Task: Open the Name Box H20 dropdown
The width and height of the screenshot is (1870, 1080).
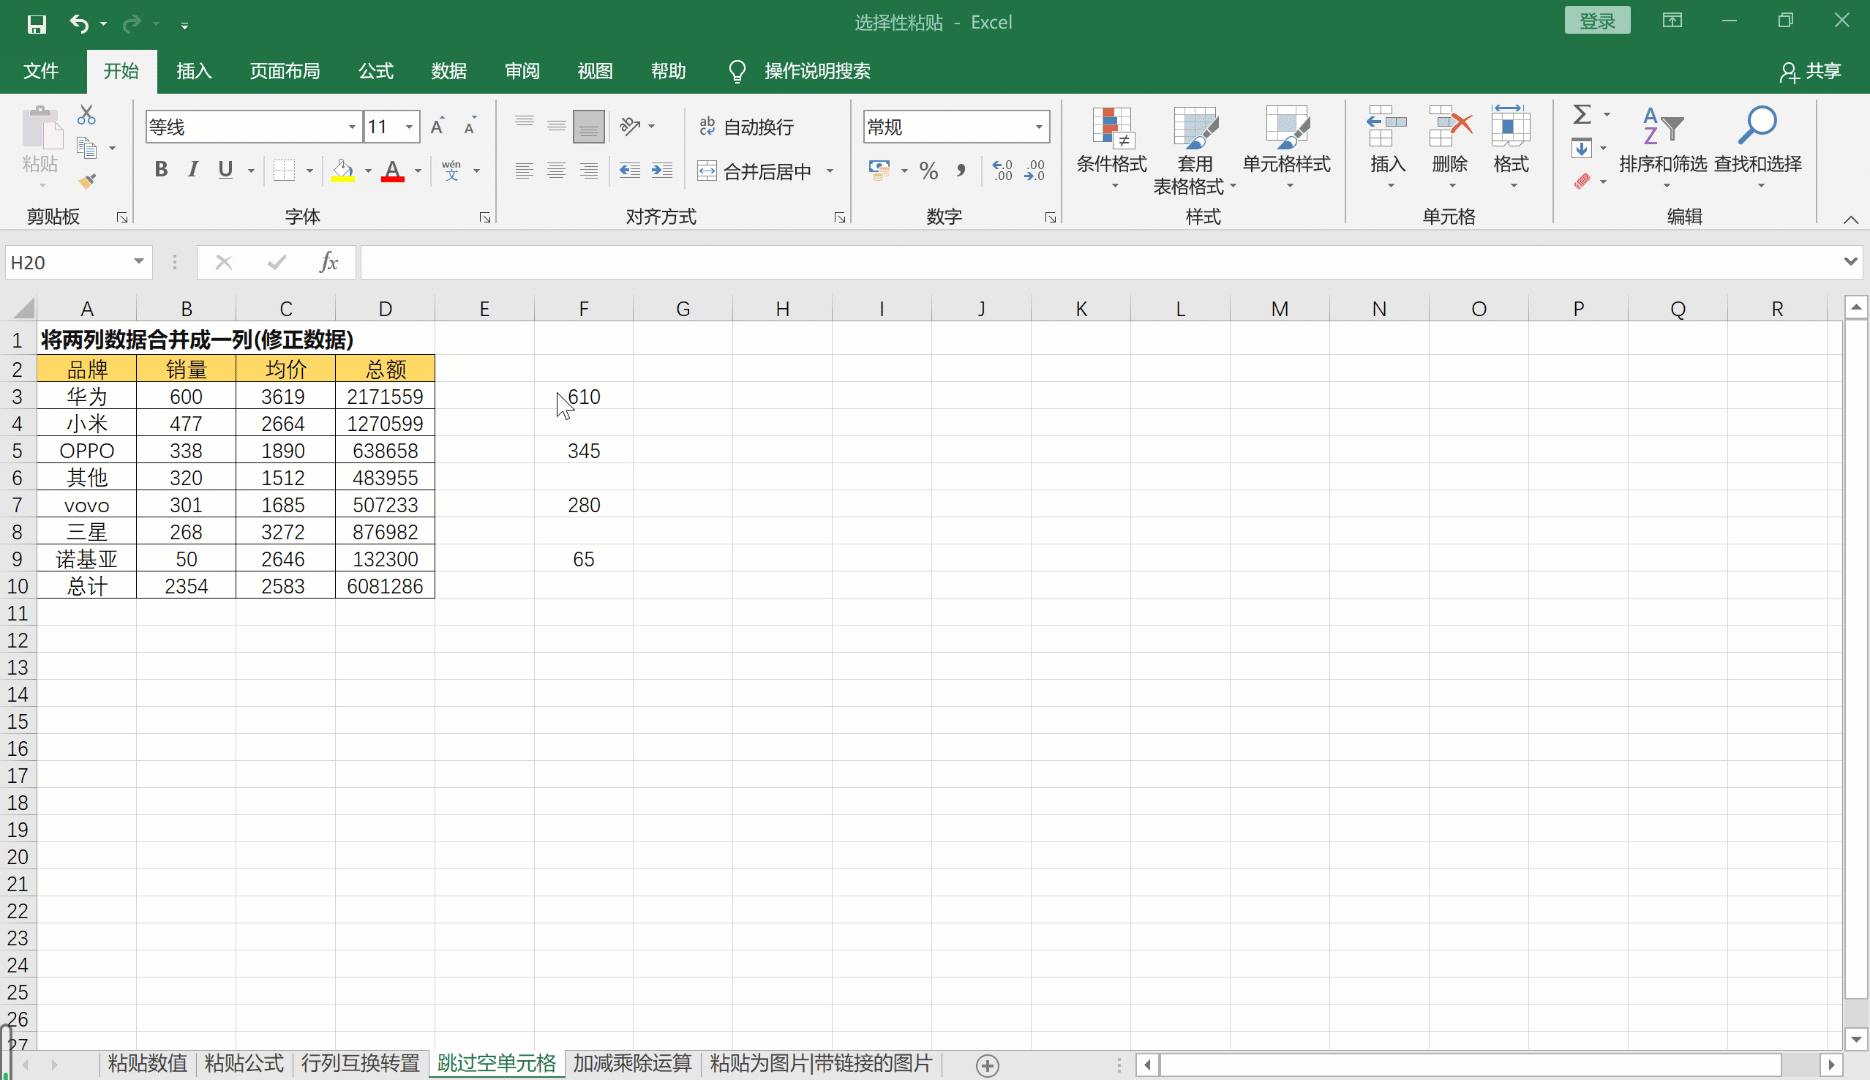Action: point(139,262)
